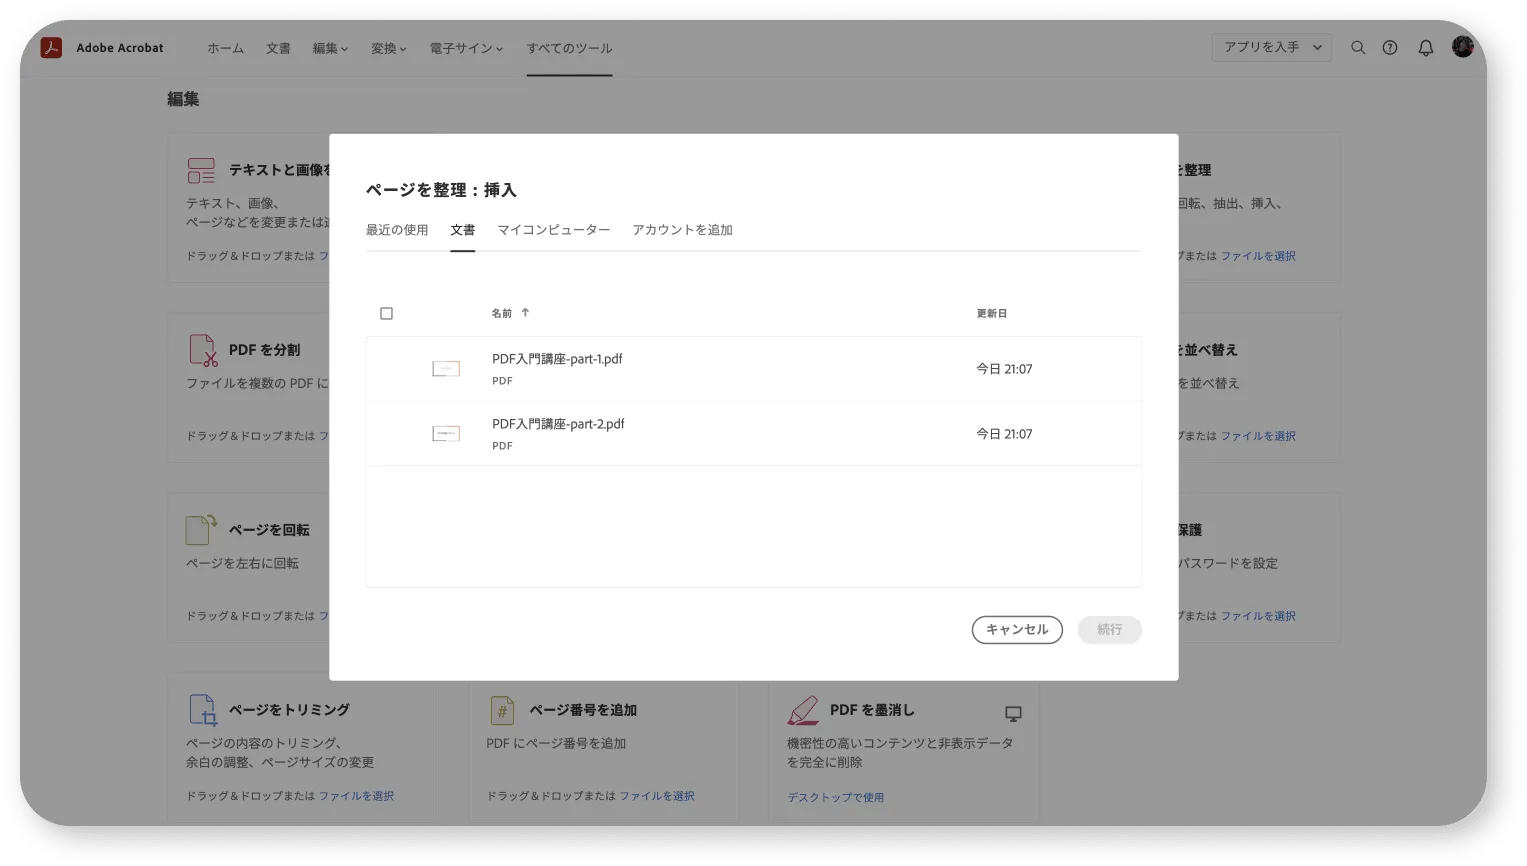Click 今日 21:07 date of part-2 file
Image resolution: width=1527 pixels, height=866 pixels.
[1004, 434]
